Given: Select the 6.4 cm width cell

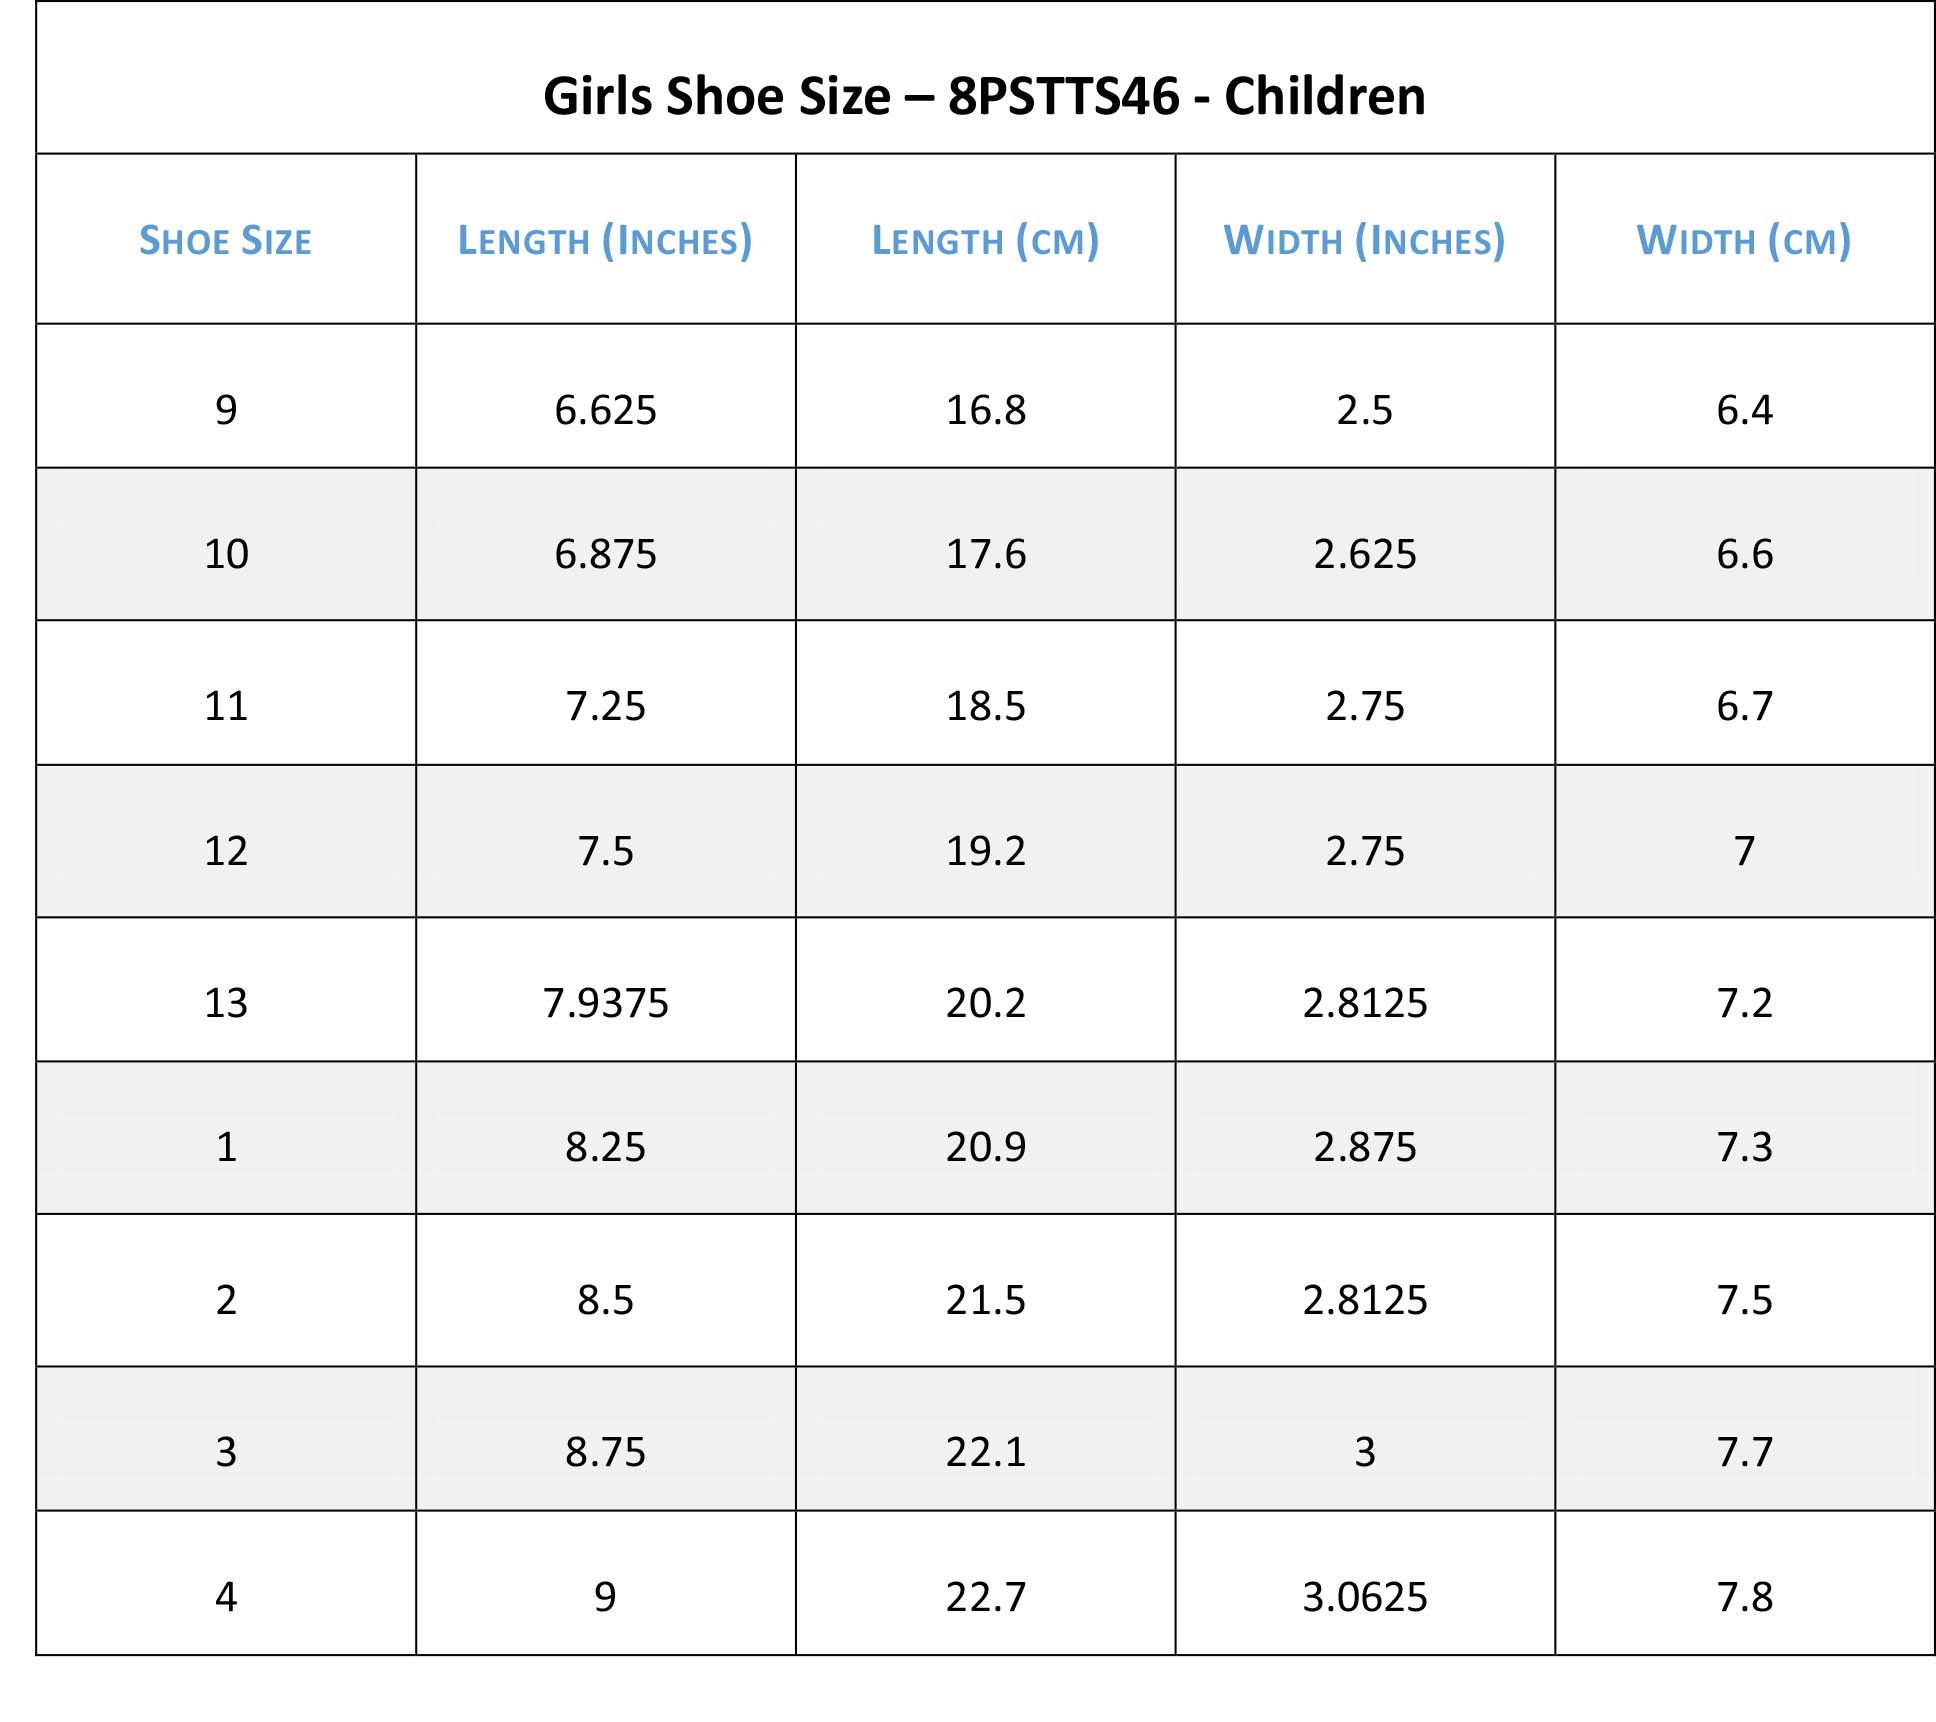Looking at the screenshot, I should 1744,410.
